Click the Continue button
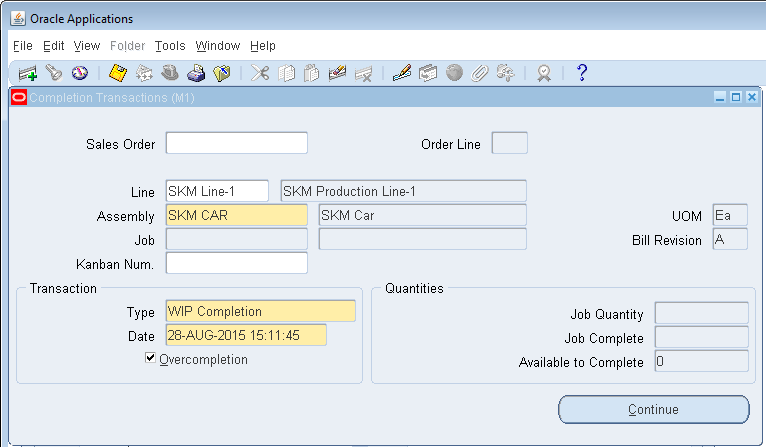The image size is (766, 447). tap(654, 409)
